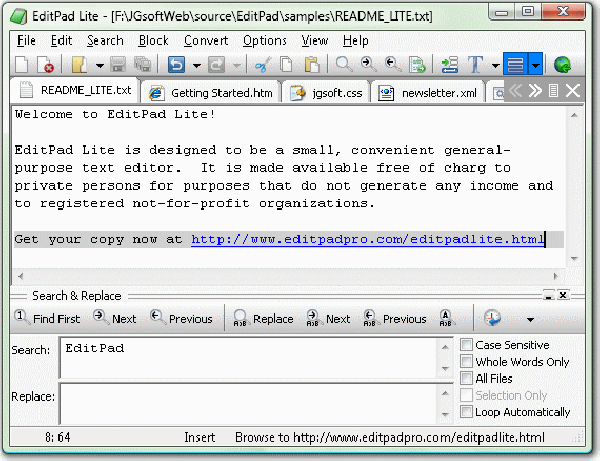The width and height of the screenshot is (600, 461).
Task: Click the green-arrow indent icon
Action: coord(450,64)
